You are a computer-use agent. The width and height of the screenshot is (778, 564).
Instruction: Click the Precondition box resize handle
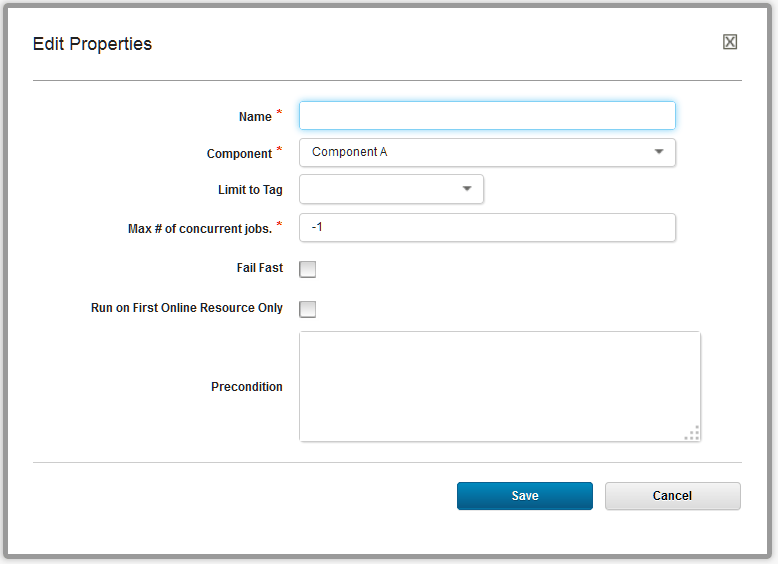[x=692, y=433]
